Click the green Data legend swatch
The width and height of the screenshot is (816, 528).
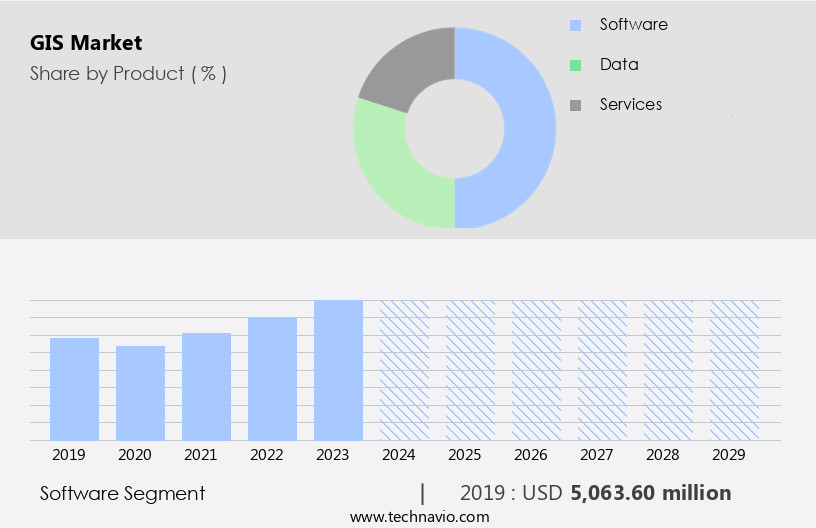click(575, 65)
